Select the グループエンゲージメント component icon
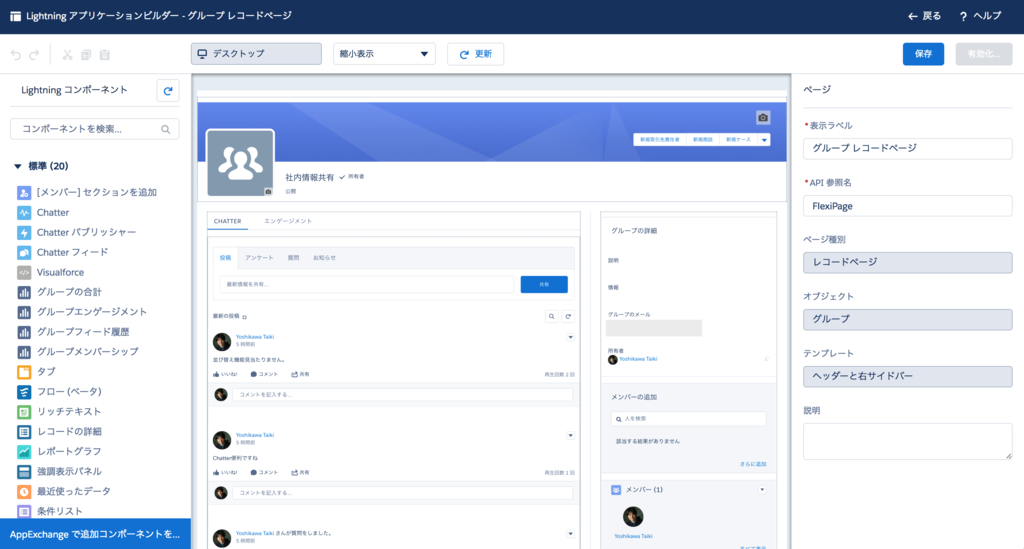 pos(24,312)
